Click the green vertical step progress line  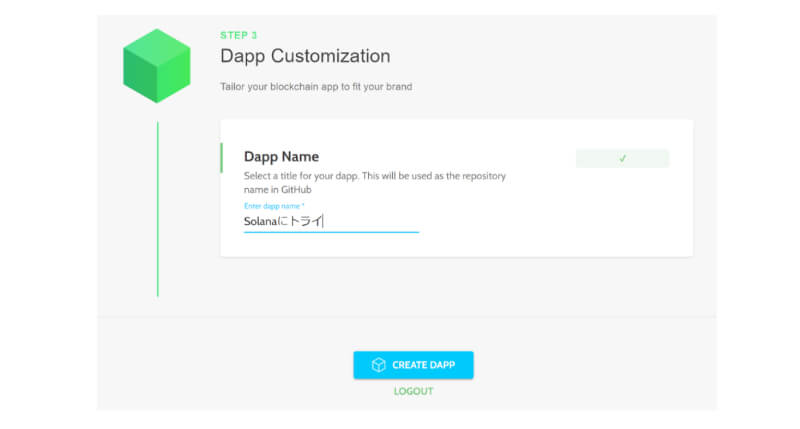157,208
